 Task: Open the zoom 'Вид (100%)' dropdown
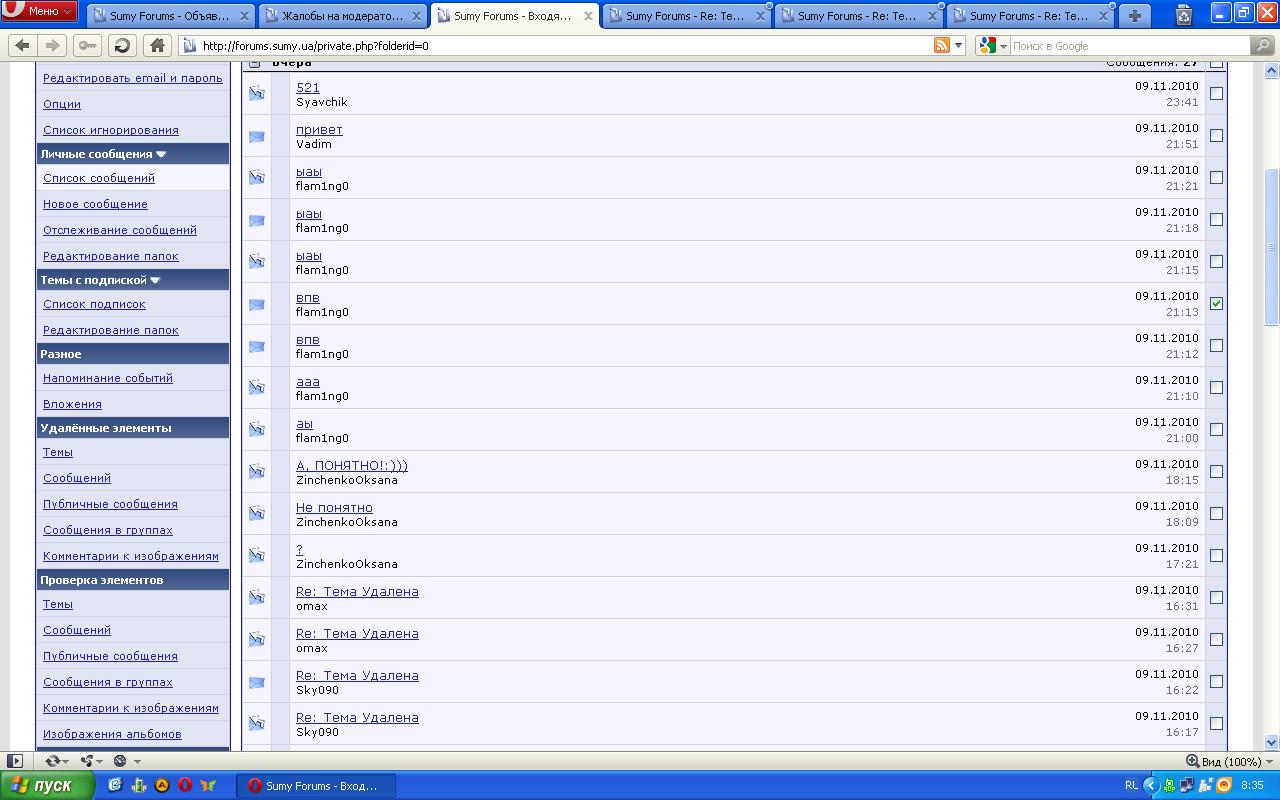[1225, 761]
